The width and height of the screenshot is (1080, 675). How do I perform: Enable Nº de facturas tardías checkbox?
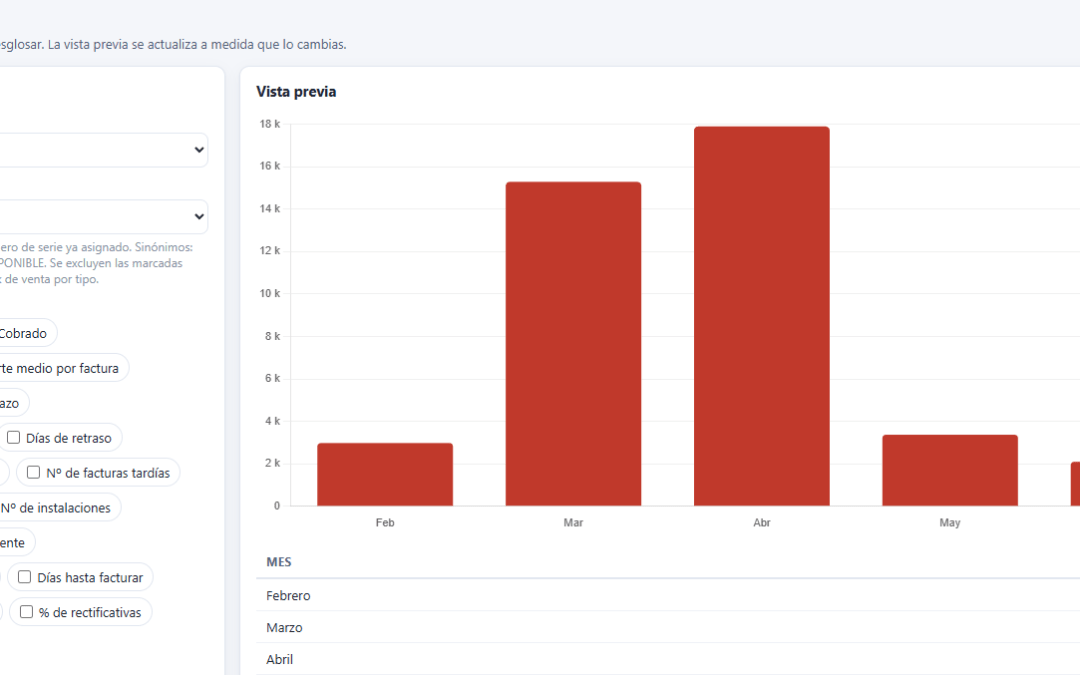pos(33,472)
